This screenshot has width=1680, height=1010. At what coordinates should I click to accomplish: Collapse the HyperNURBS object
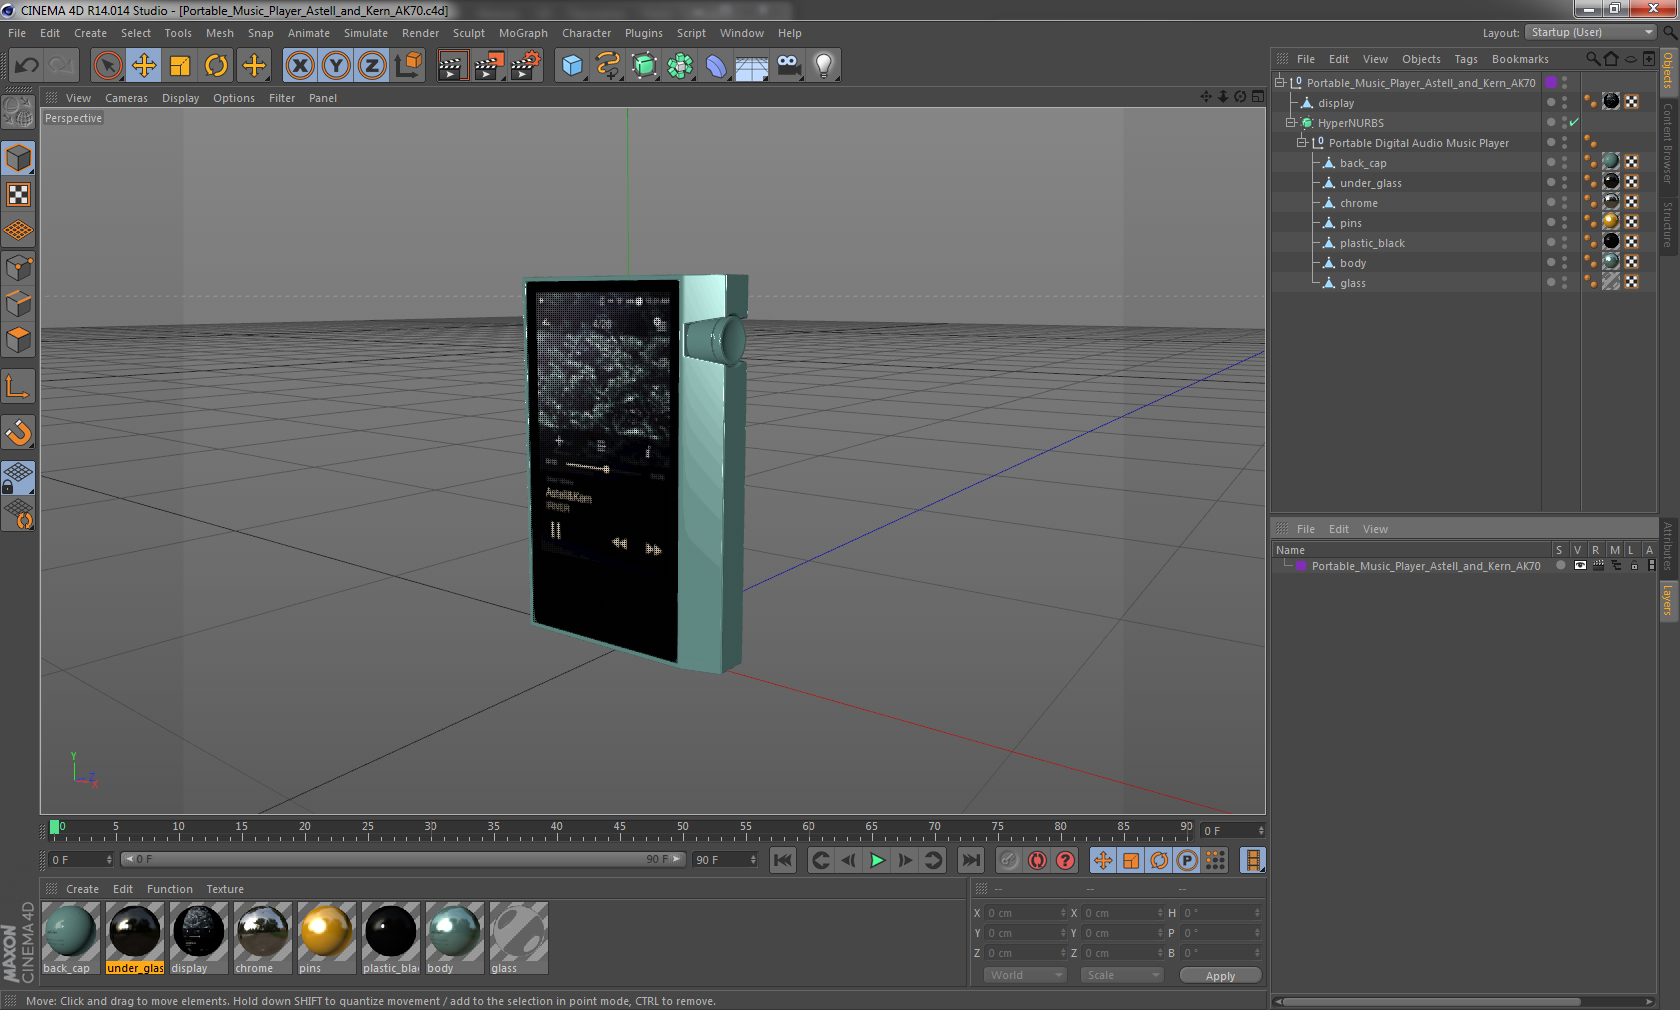(1290, 122)
